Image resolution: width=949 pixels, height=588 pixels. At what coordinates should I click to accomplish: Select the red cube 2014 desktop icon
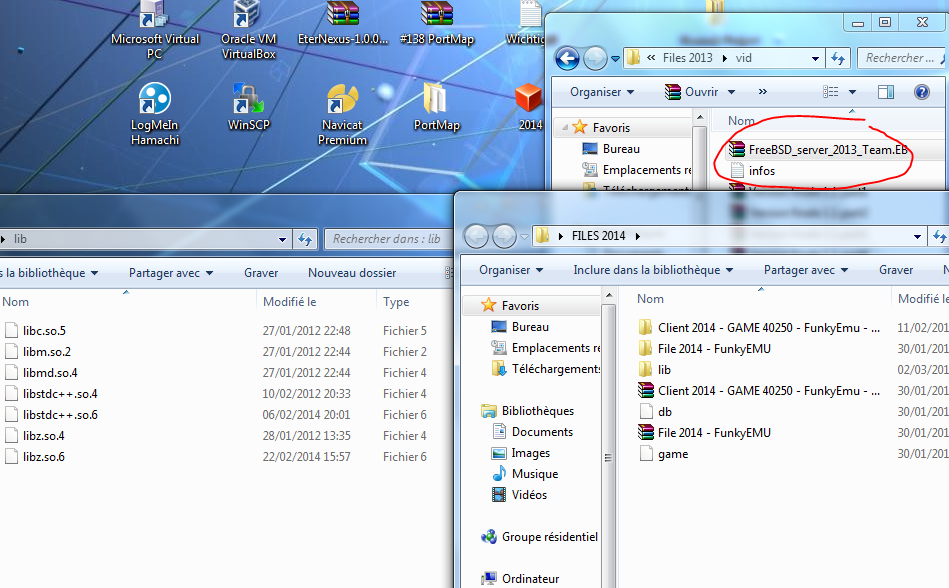529,108
